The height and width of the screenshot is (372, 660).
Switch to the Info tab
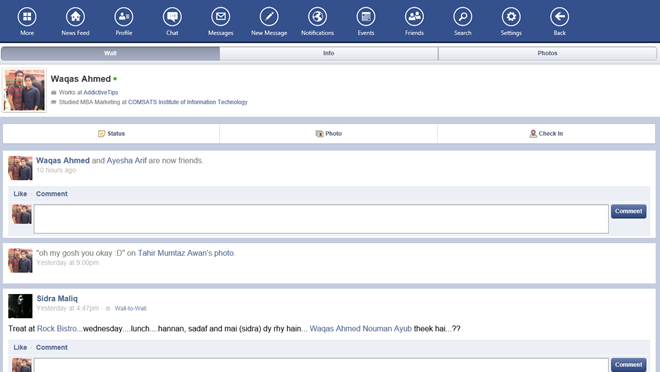[x=329, y=53]
